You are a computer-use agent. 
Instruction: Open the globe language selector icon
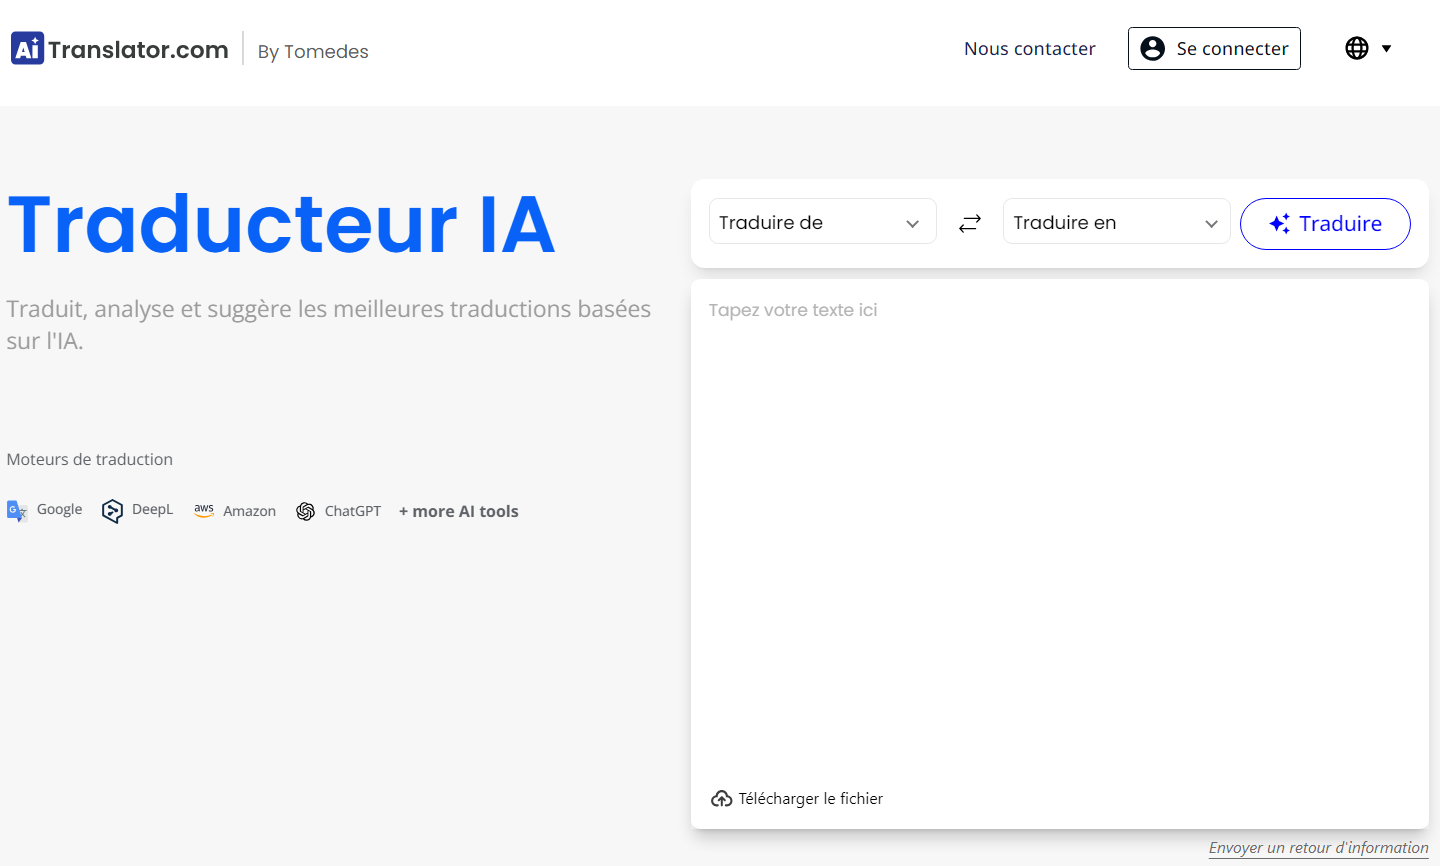tap(1356, 48)
